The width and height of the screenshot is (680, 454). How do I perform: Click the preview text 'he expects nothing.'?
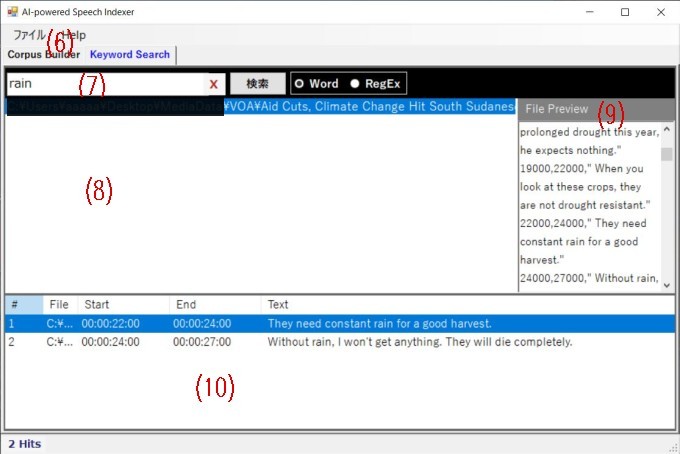coord(571,150)
